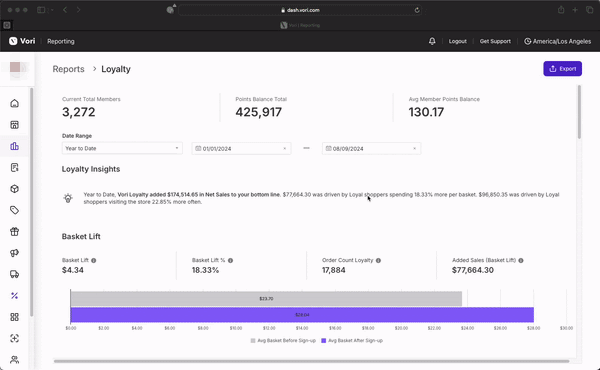Toggle Avg Basket Before Sign-up legend
Screen dimensions: 600x370
tap(283, 341)
